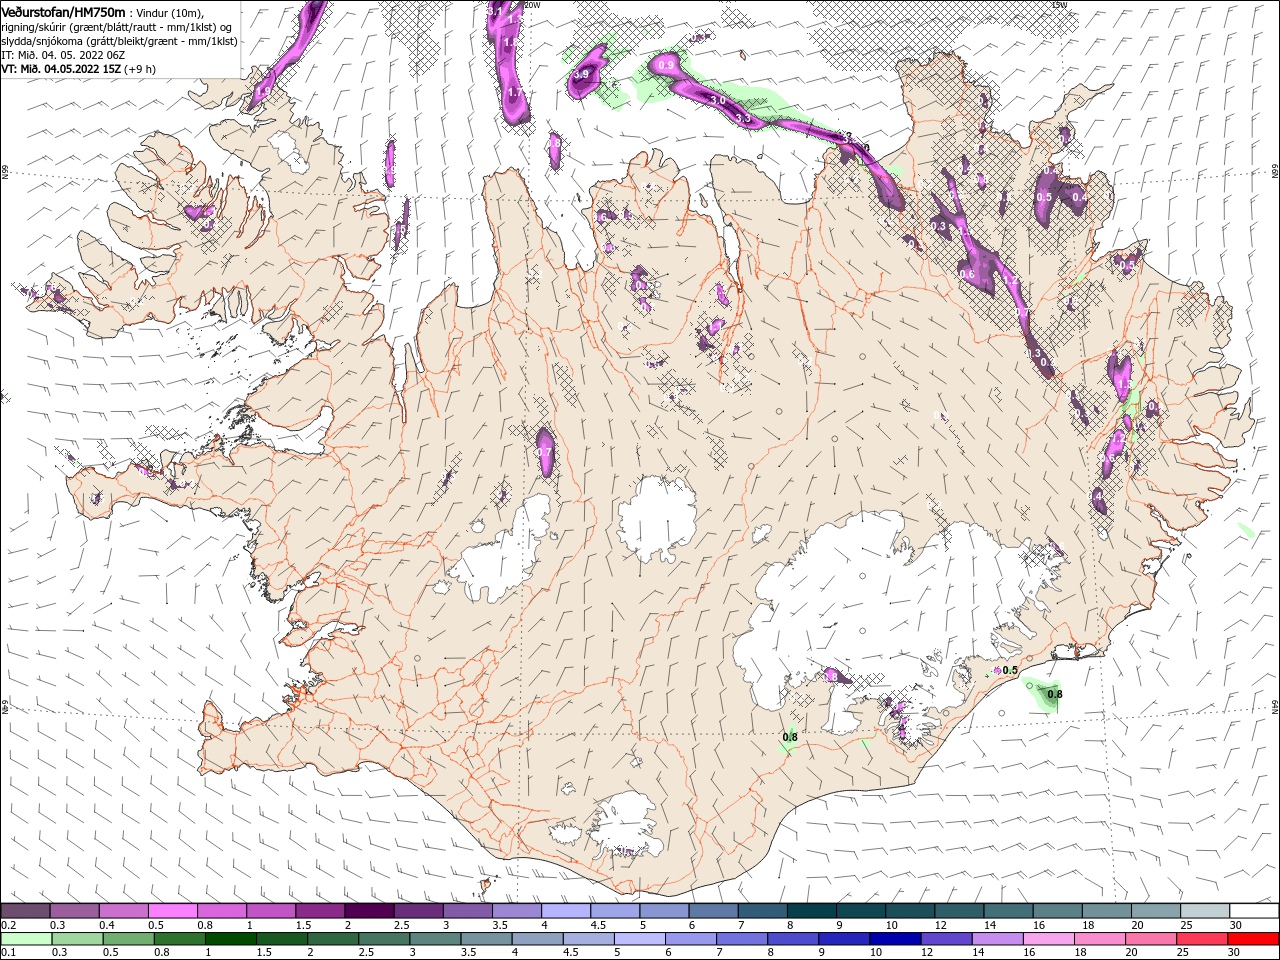Select the pink 16 swatch in bottom rain legend
Viewport: 1280px width, 960px height.
(1048, 939)
